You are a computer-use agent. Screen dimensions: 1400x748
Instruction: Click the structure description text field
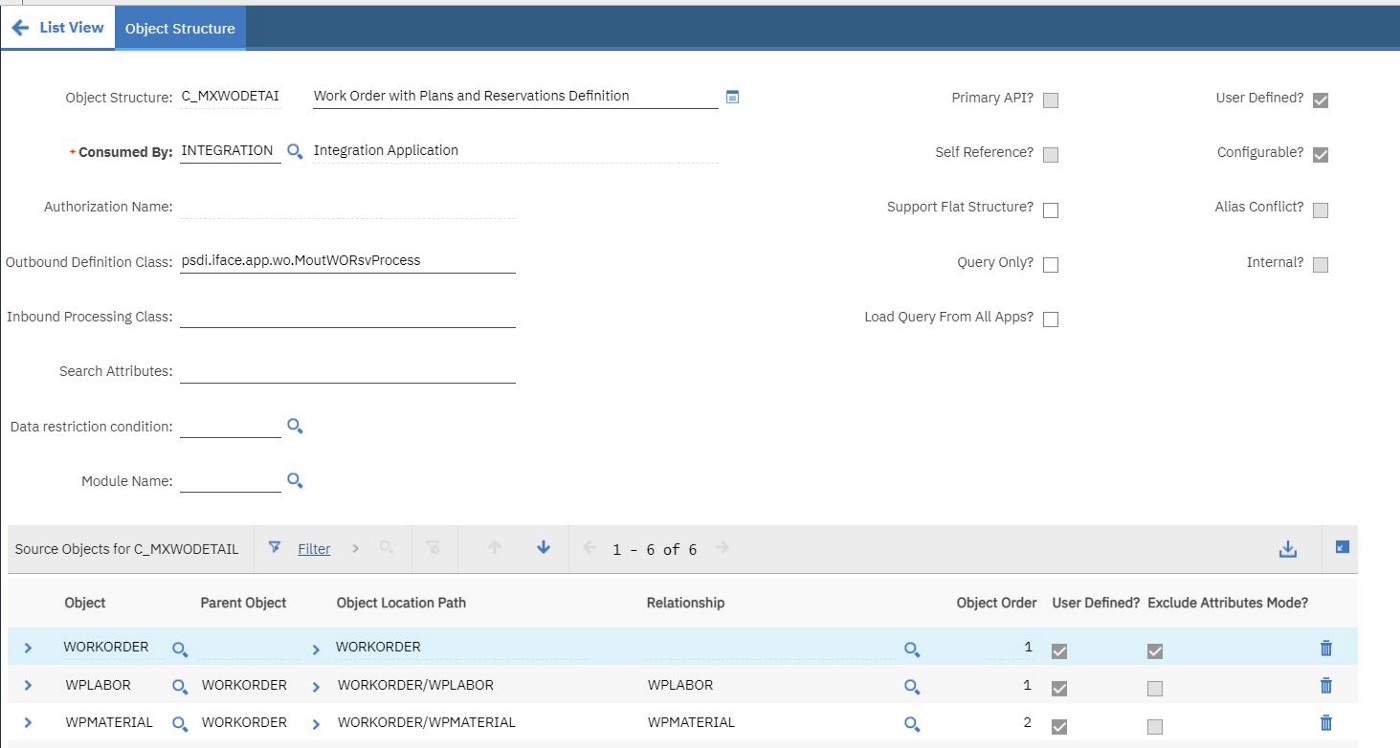[515, 96]
